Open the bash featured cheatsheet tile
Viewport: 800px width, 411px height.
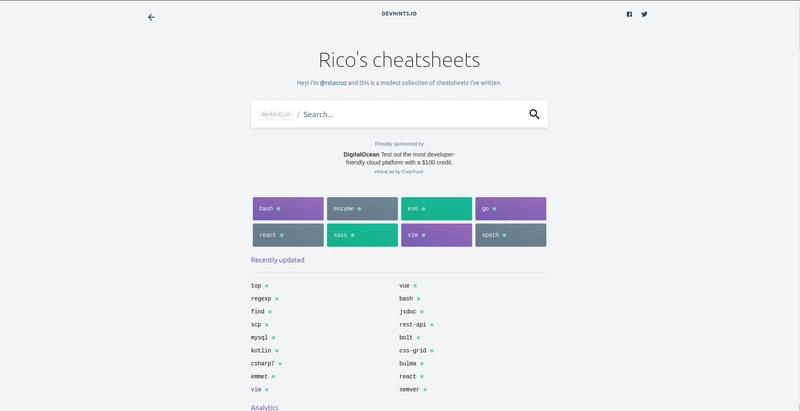point(288,209)
